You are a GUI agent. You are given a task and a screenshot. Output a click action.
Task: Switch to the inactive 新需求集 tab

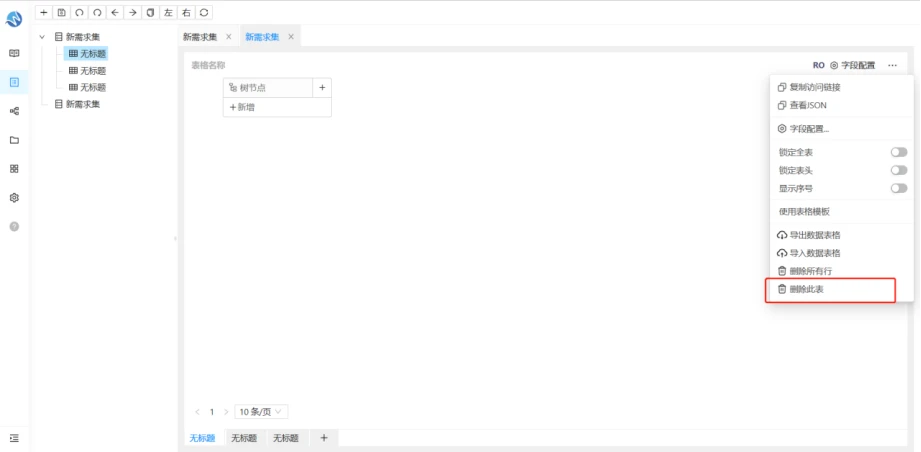[x=200, y=37]
